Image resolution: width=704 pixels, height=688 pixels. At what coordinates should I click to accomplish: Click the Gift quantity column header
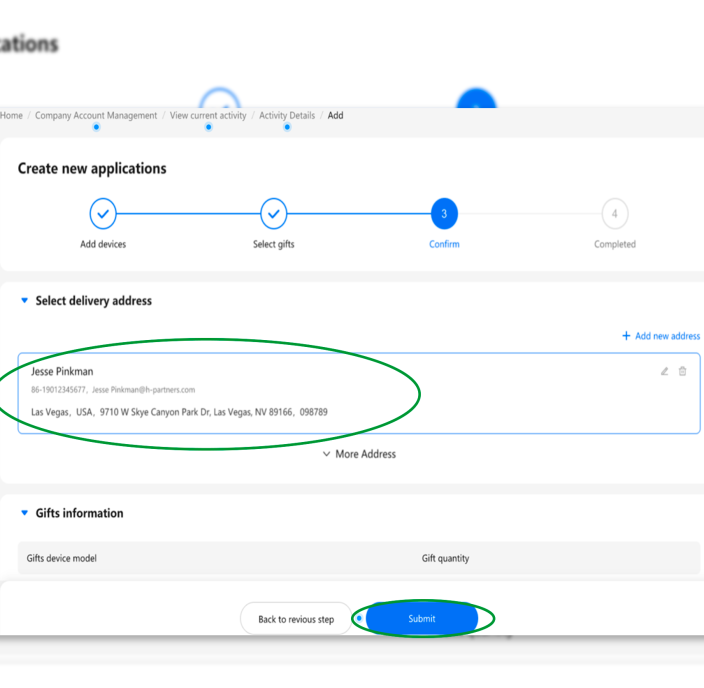click(x=445, y=558)
